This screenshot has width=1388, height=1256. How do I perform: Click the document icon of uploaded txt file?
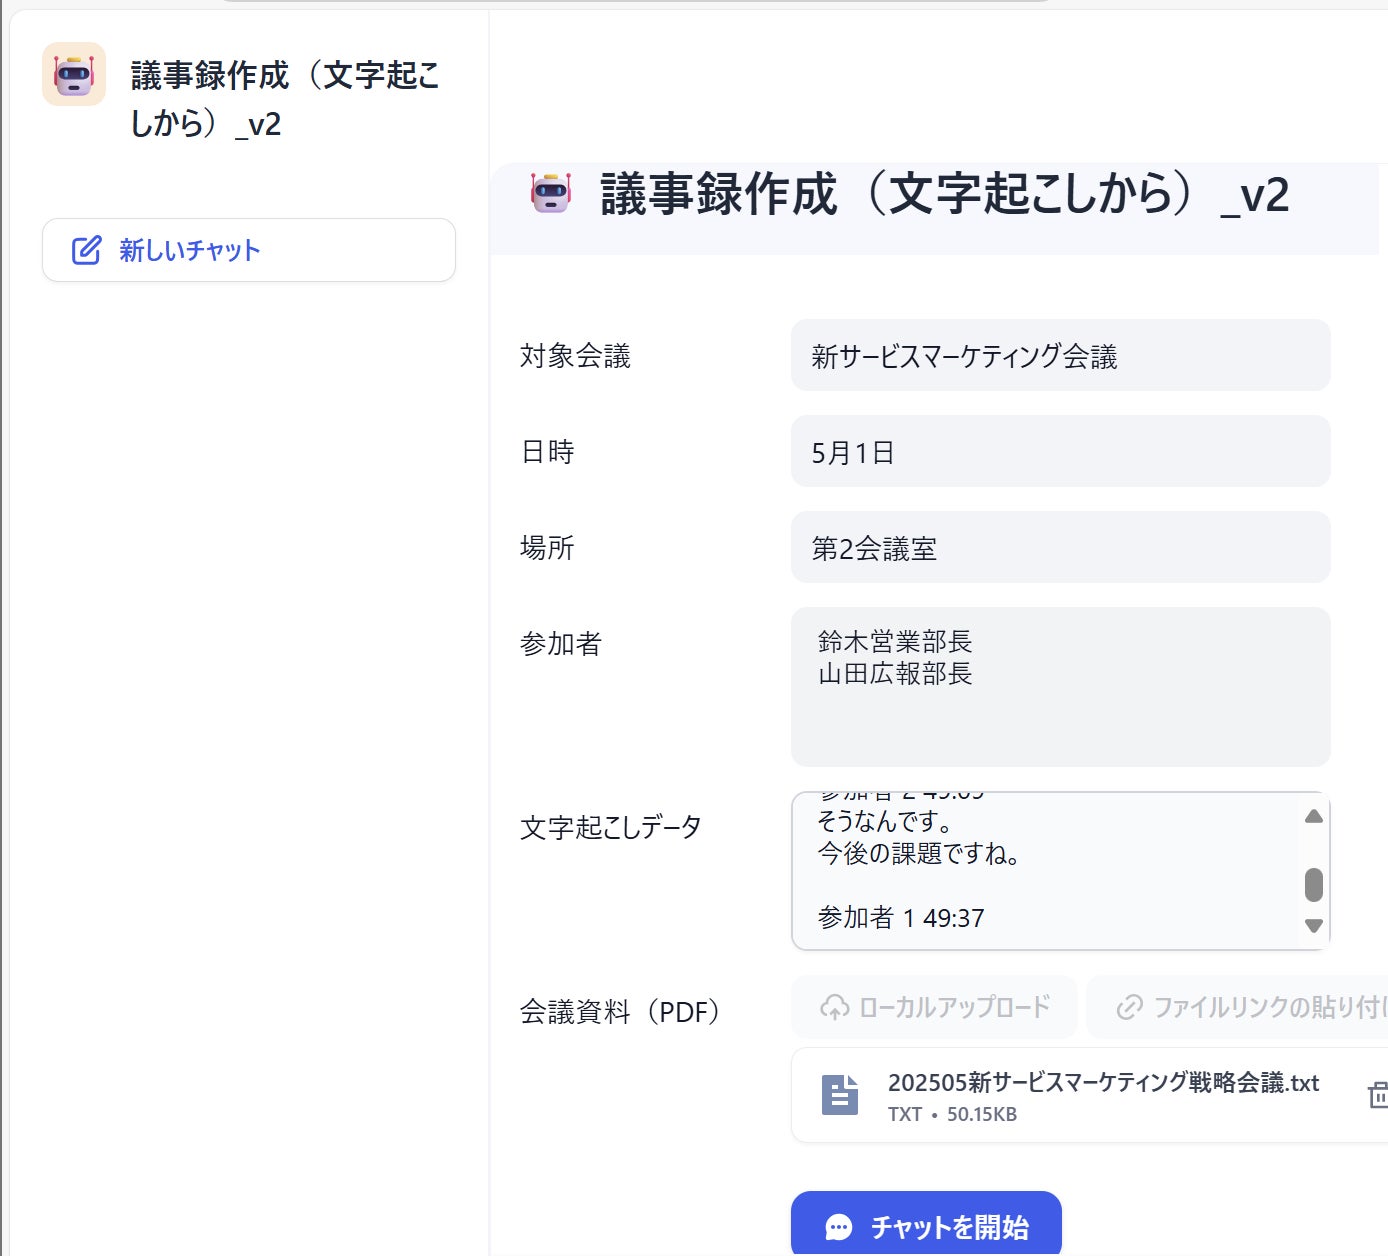click(x=839, y=1095)
